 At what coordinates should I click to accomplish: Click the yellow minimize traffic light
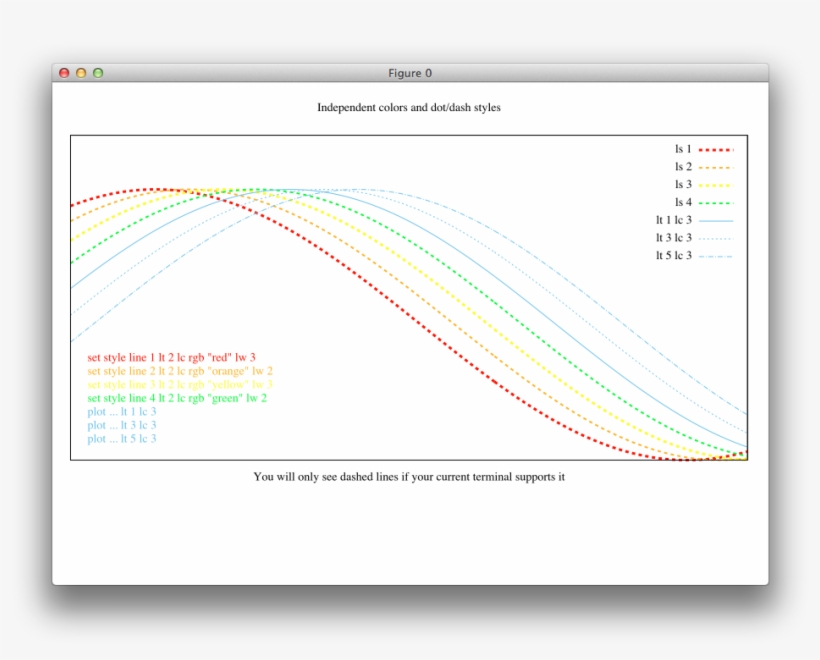80,72
